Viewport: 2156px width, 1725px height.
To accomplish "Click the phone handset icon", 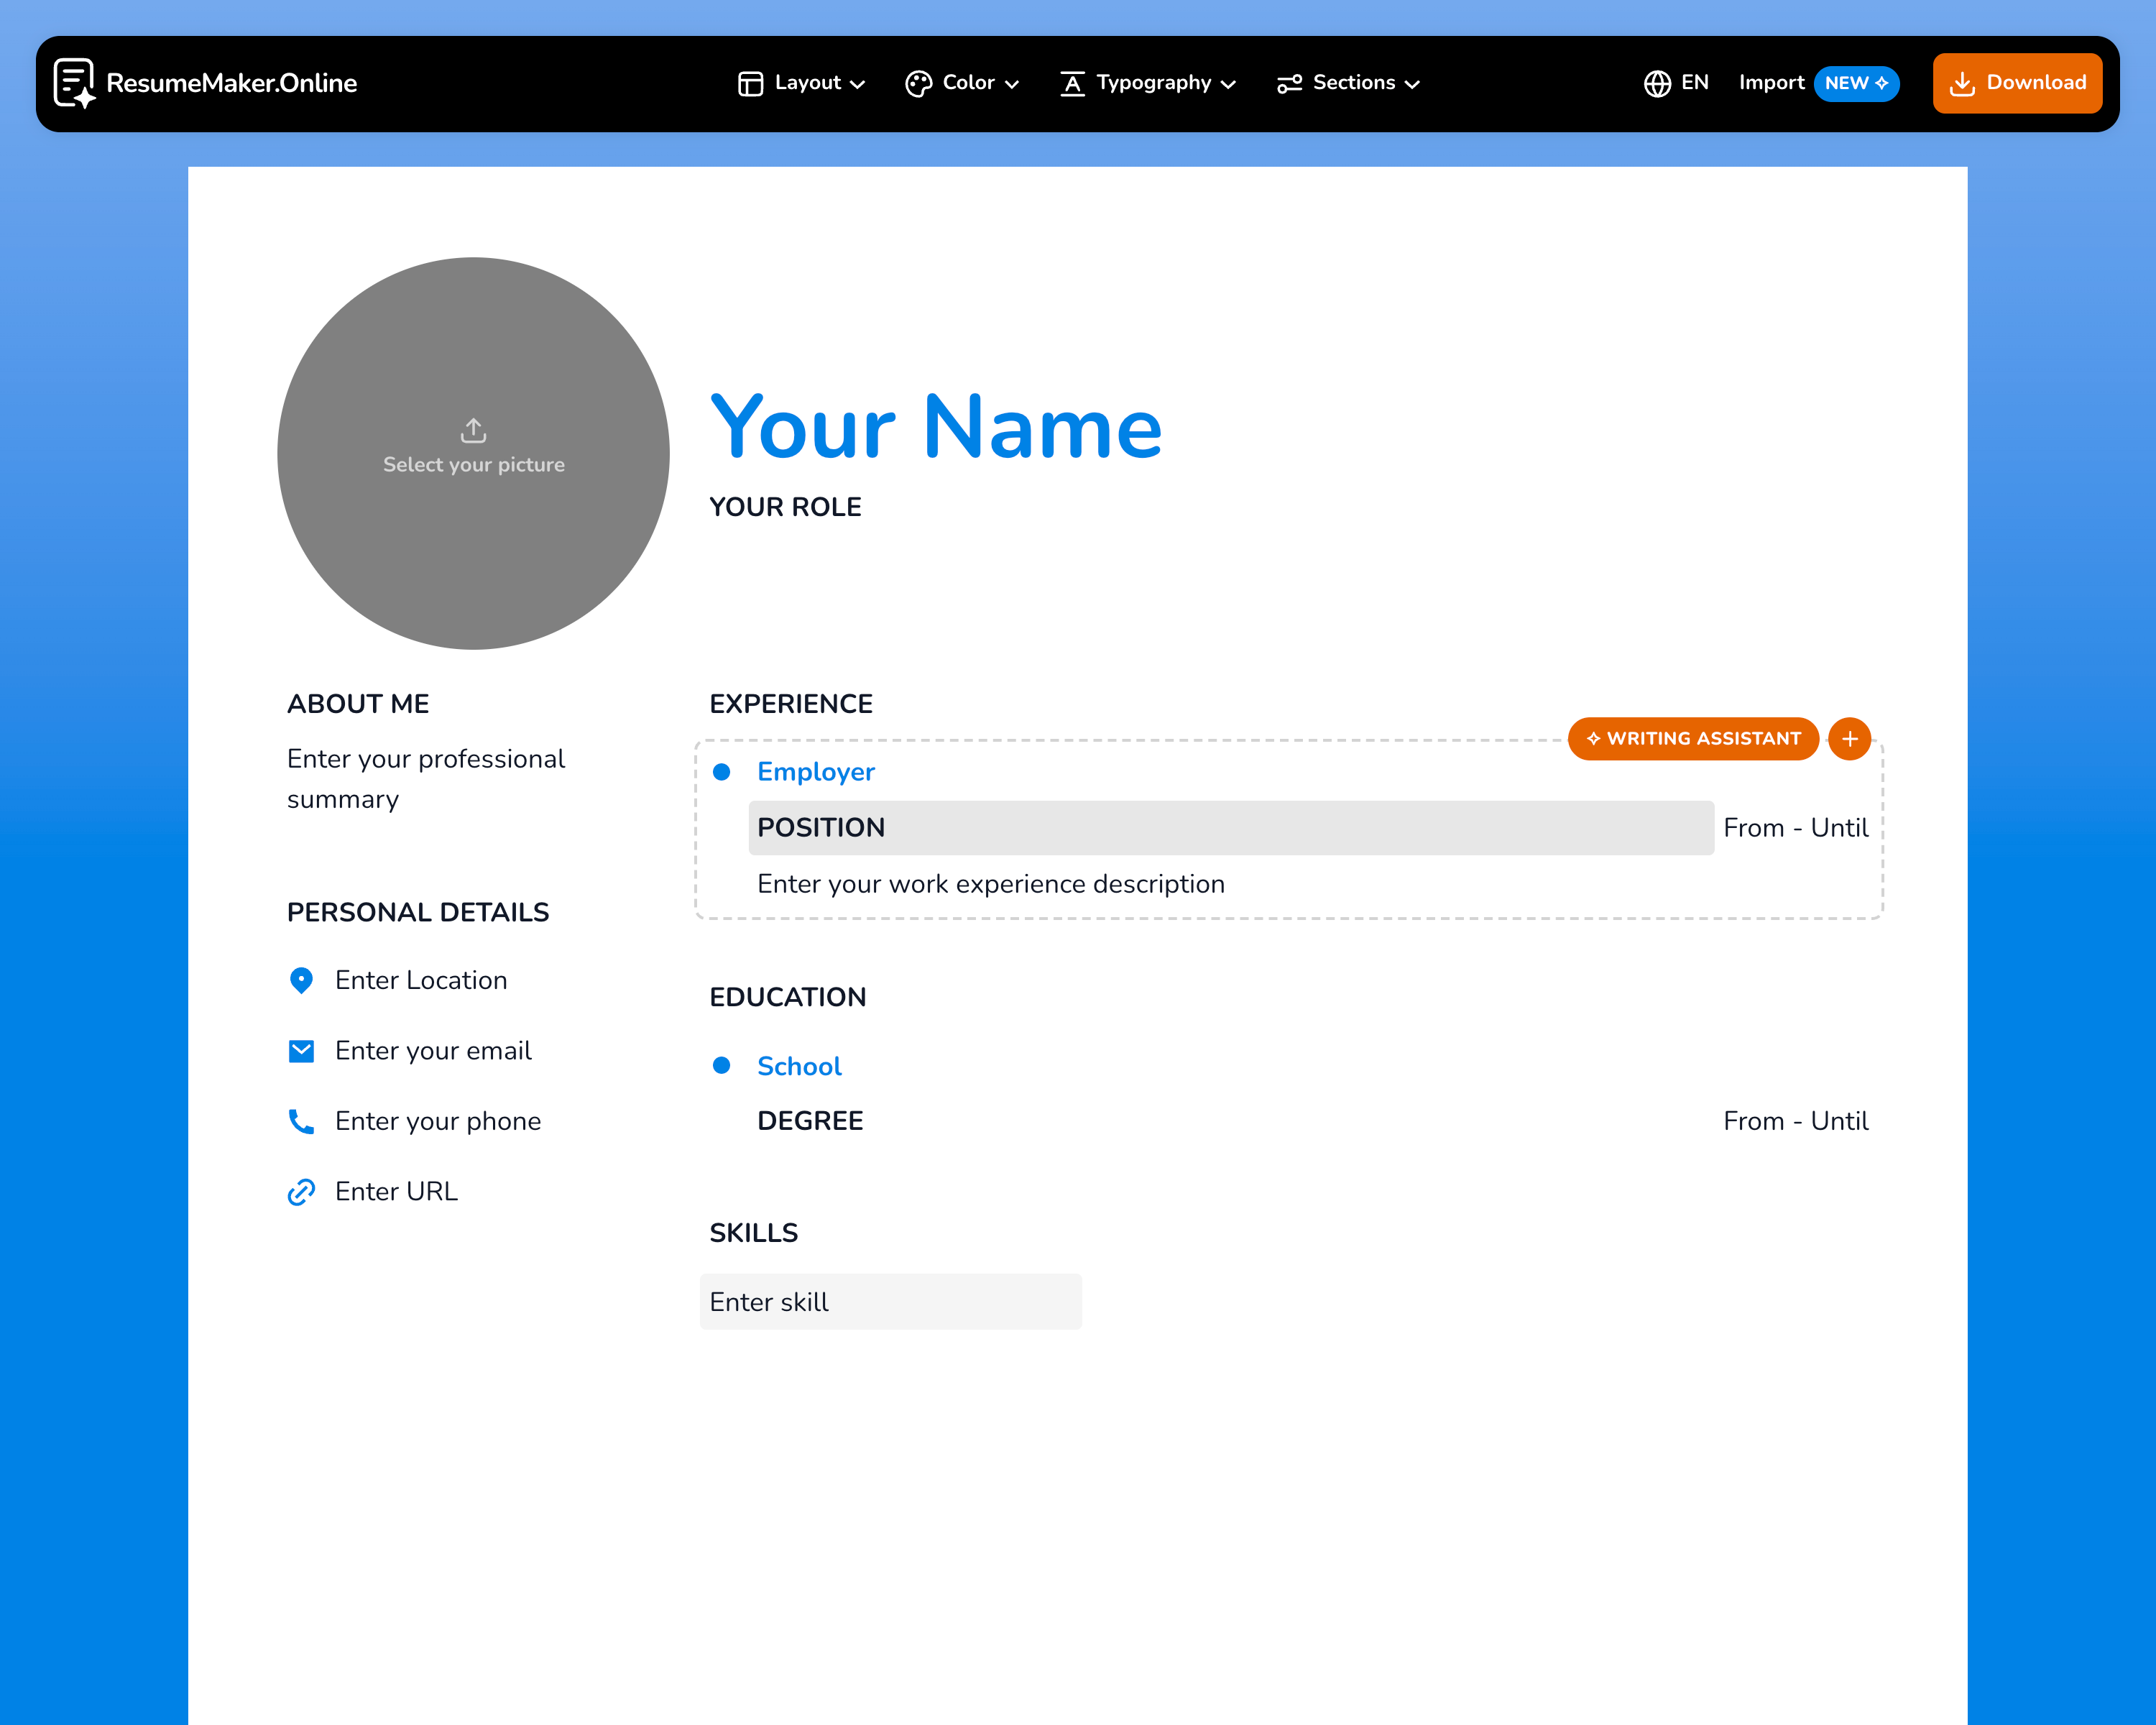I will pyautogui.click(x=301, y=1121).
